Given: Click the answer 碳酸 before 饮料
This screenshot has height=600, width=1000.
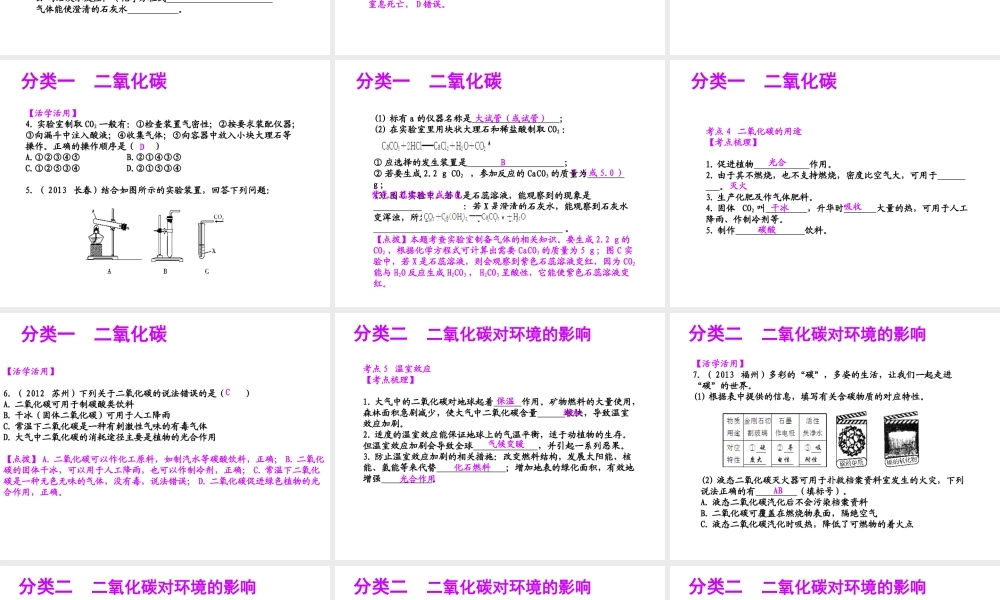Looking at the screenshot, I should (767, 230).
